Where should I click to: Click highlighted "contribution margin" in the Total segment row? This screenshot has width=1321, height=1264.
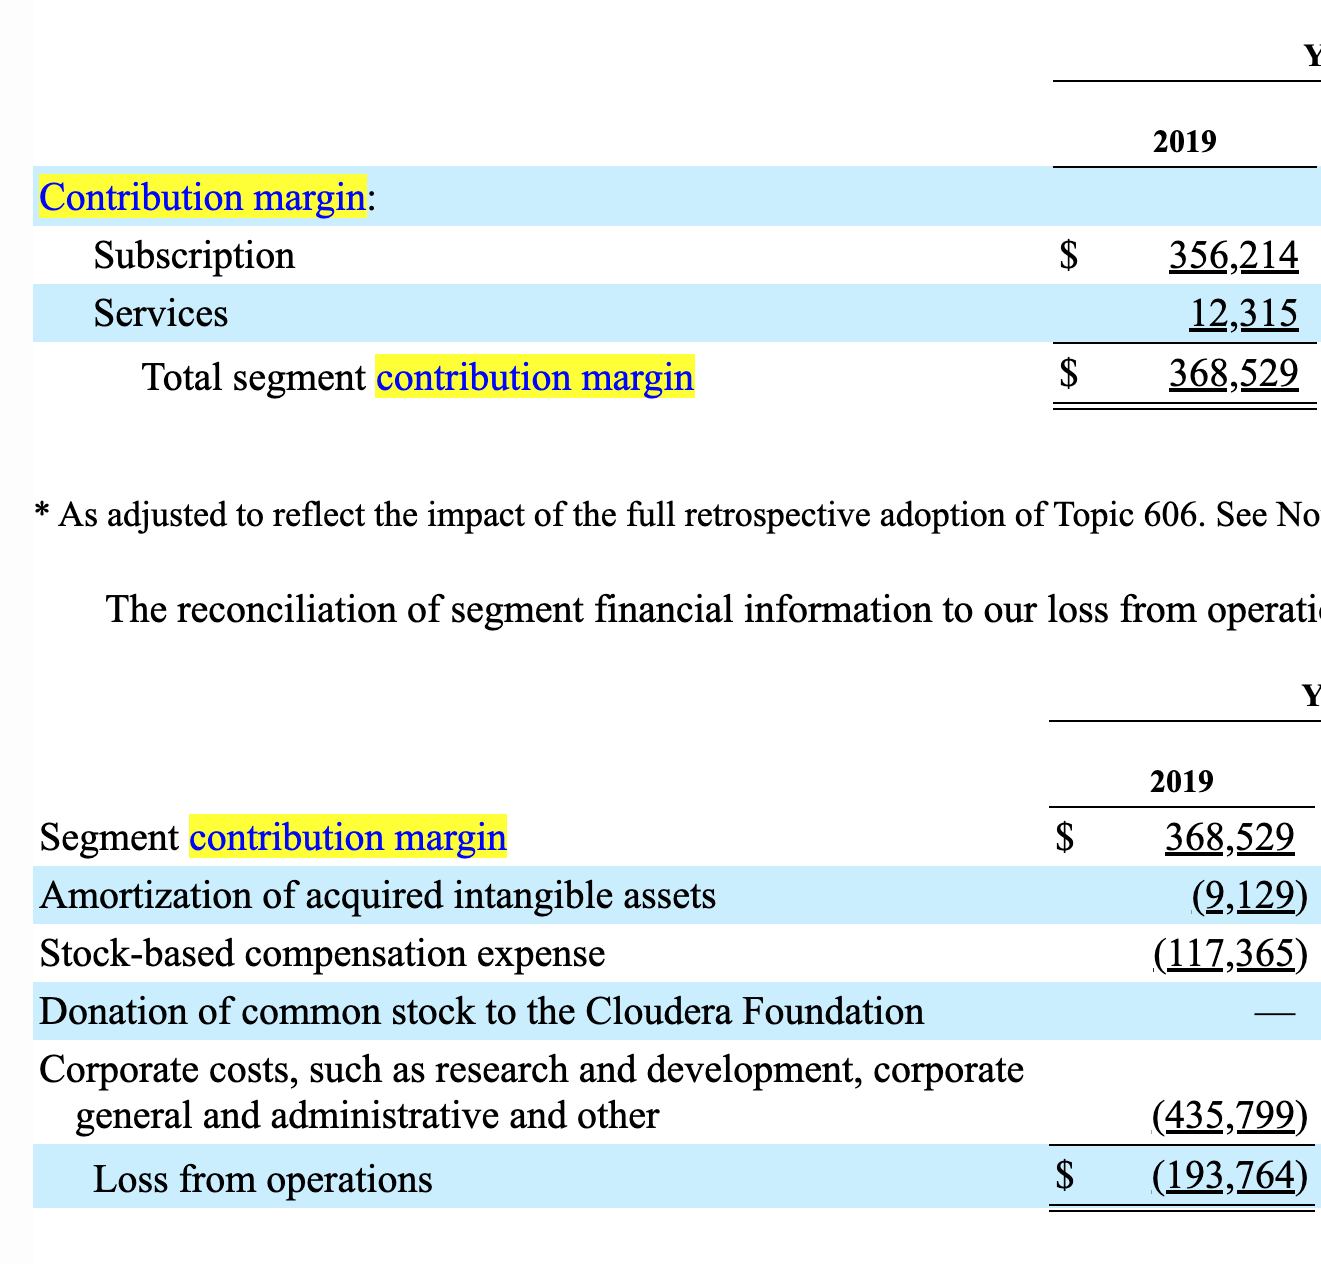tap(534, 378)
